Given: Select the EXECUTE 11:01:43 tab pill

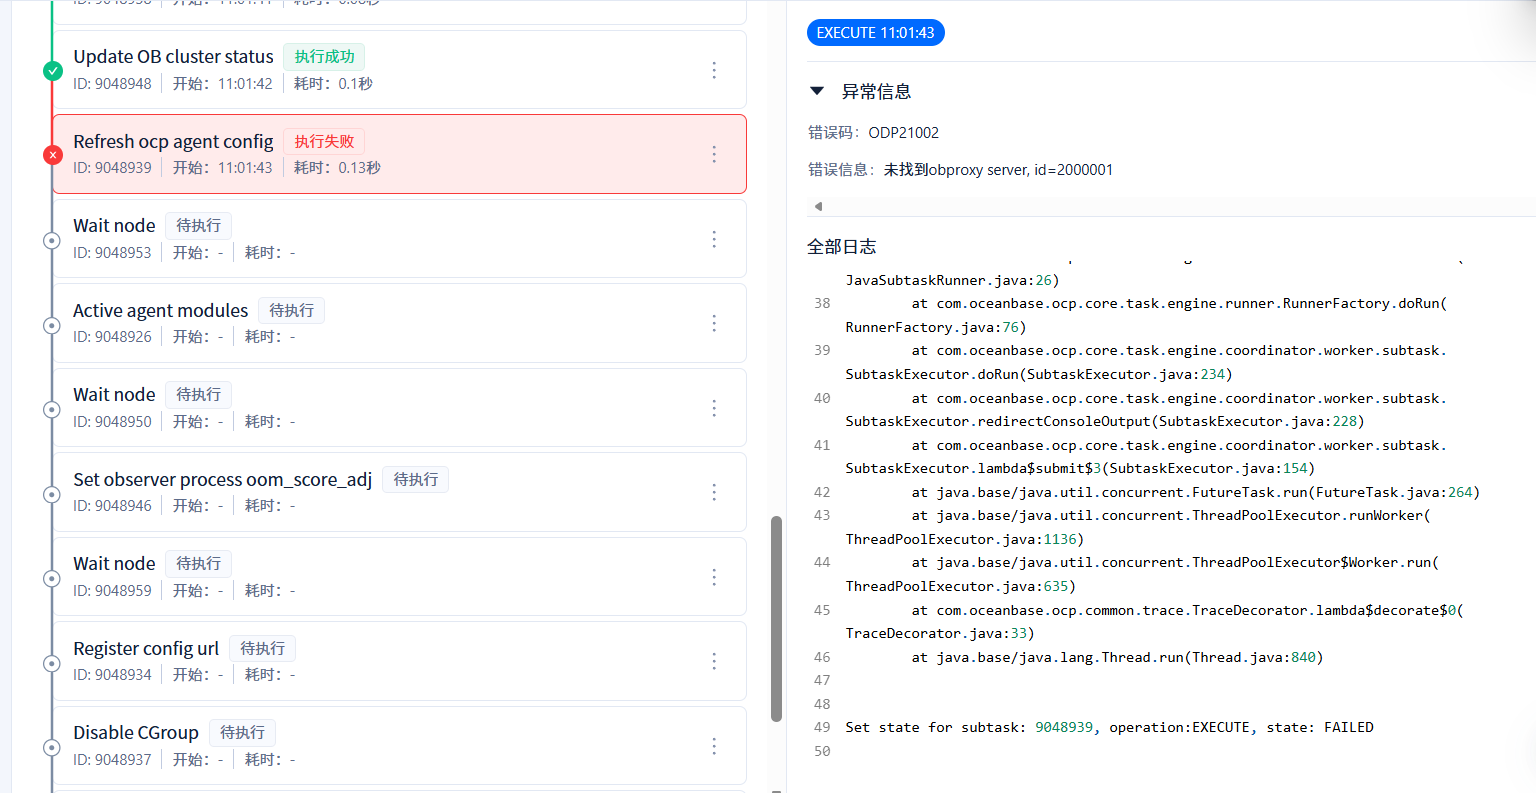Looking at the screenshot, I should click(876, 33).
